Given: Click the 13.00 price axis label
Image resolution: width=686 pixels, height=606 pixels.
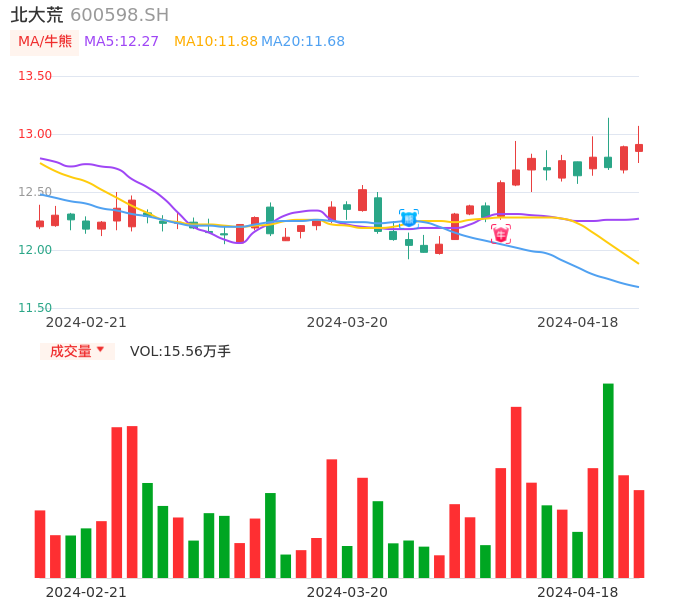Looking at the screenshot, I should coord(35,134).
